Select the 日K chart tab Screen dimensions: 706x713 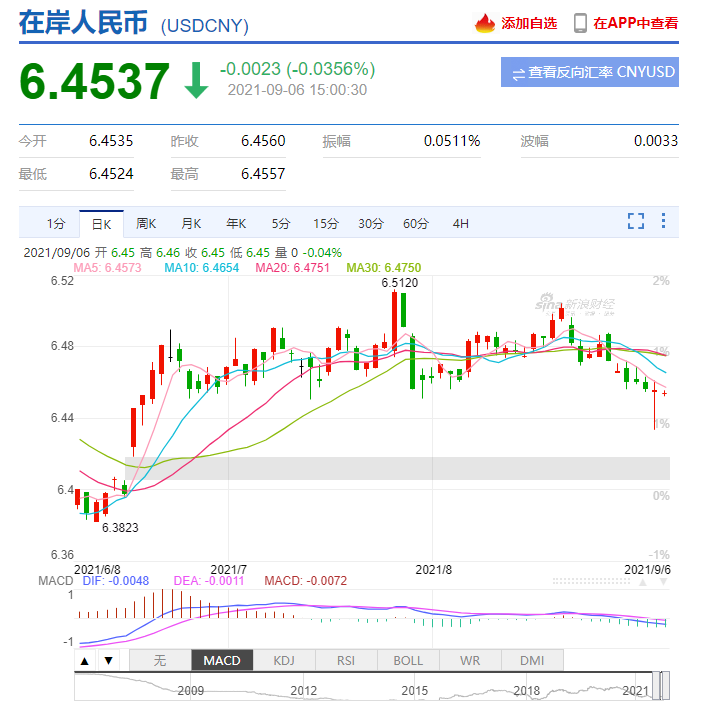pyautogui.click(x=101, y=224)
